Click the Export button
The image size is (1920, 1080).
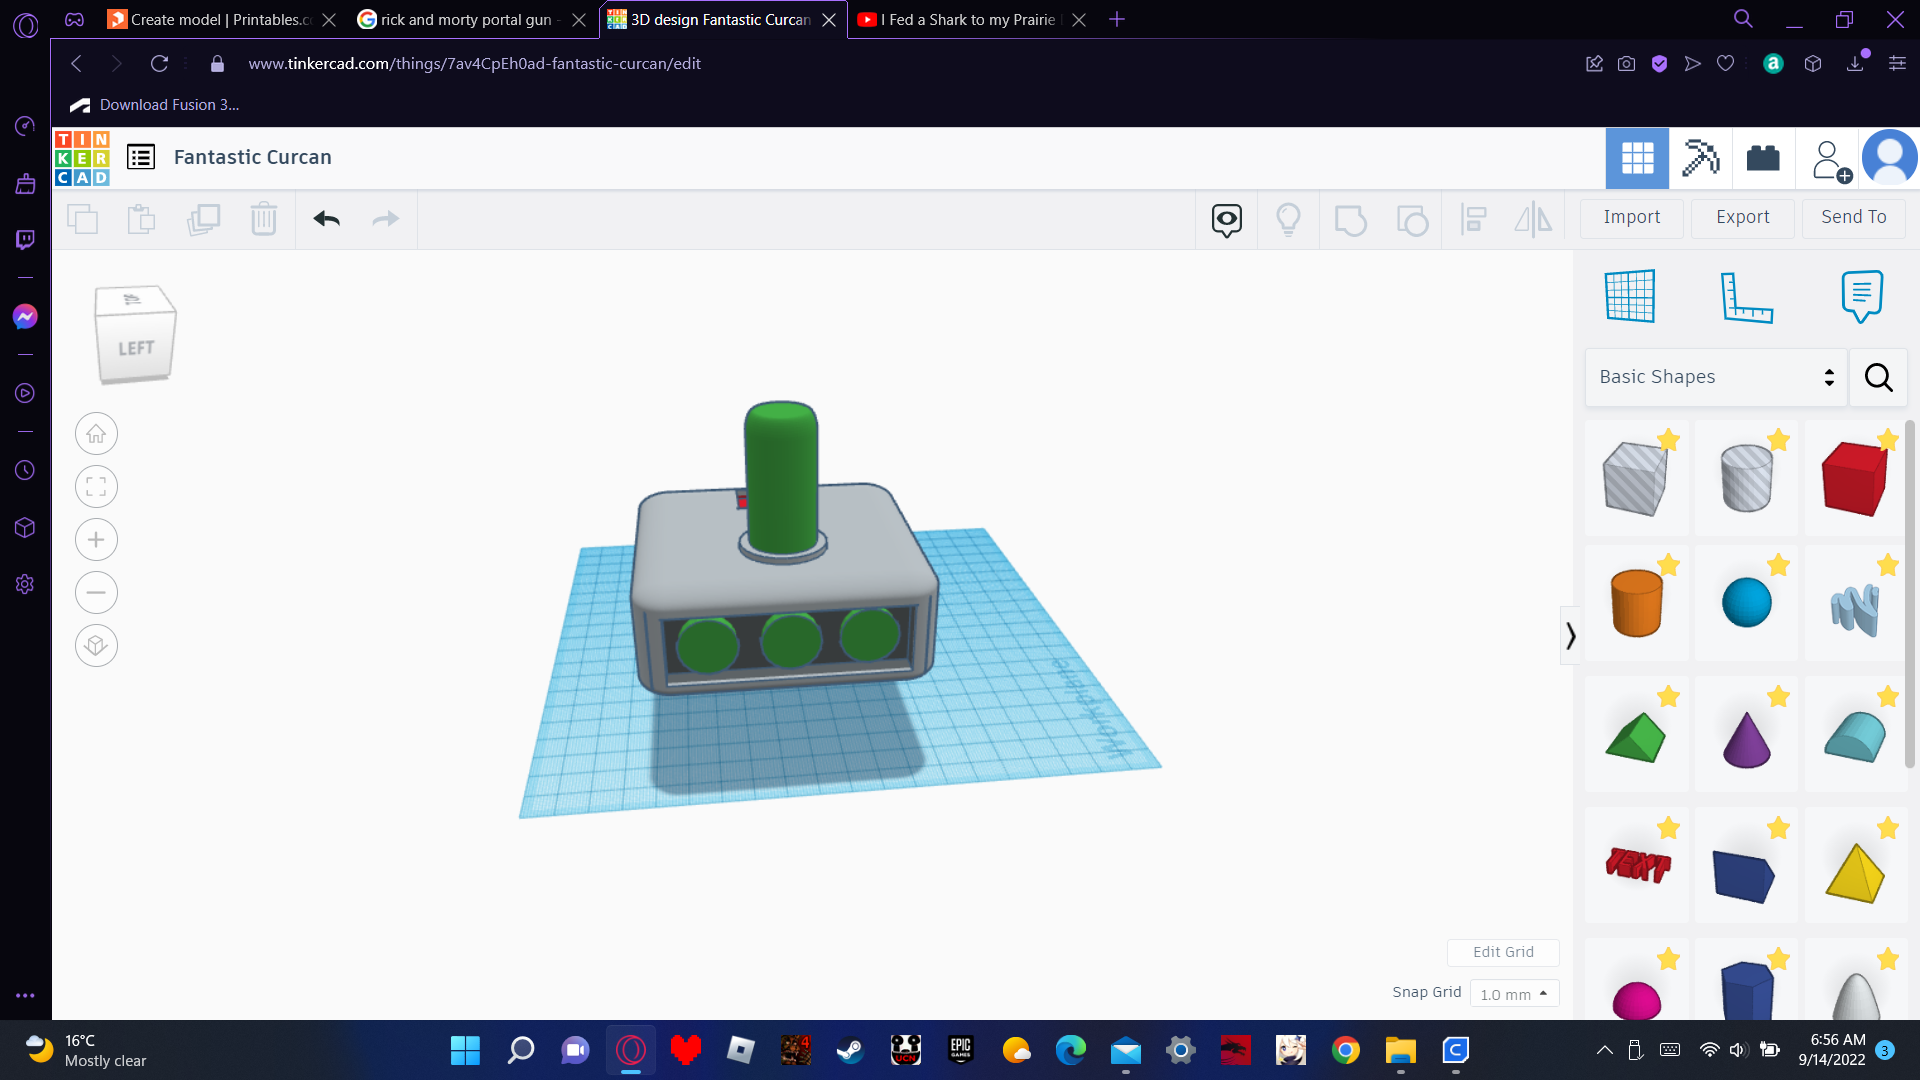[1742, 217]
